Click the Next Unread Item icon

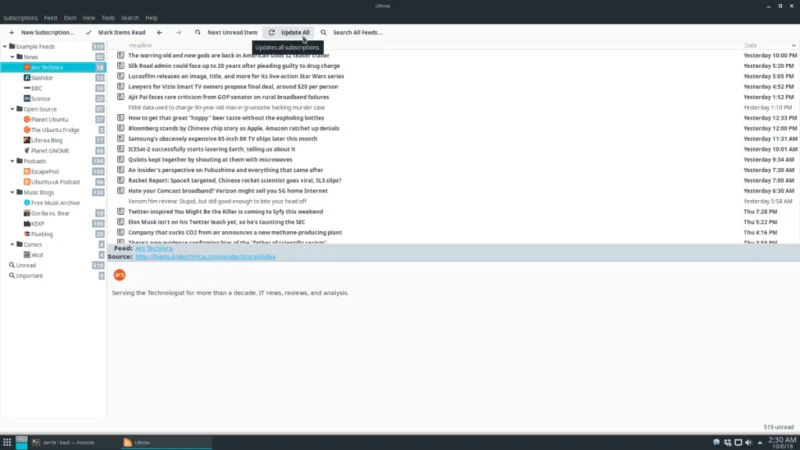[197, 33]
